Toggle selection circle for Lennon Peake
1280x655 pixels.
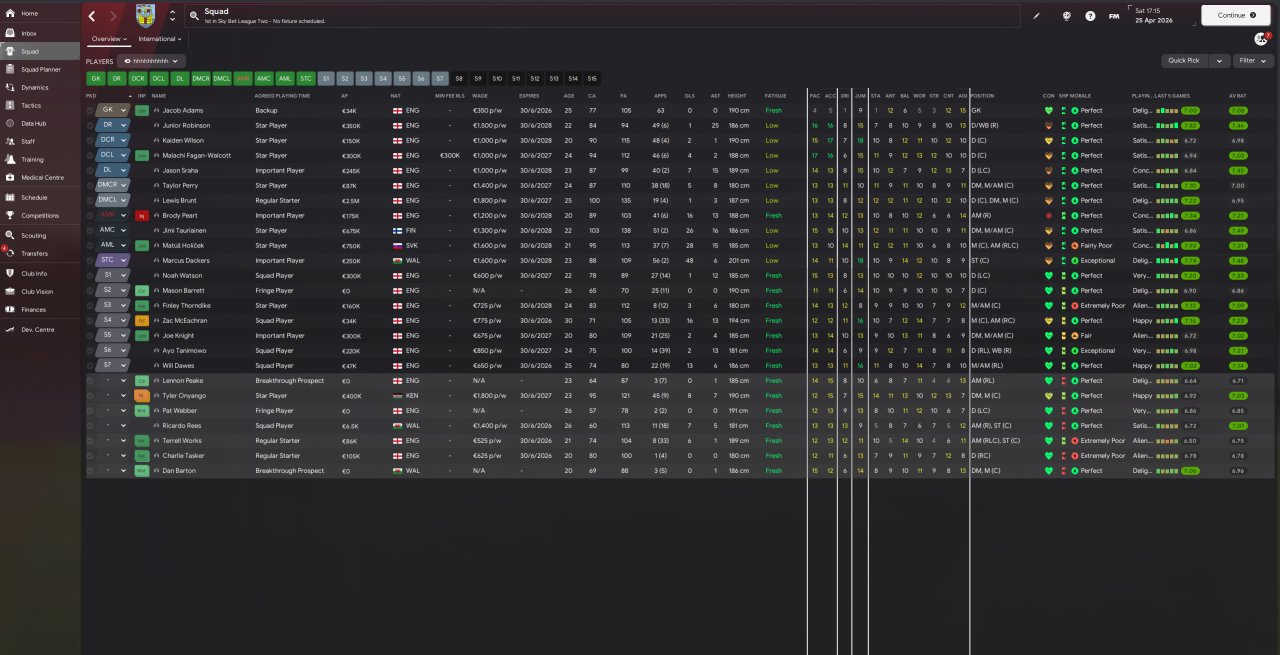90,381
